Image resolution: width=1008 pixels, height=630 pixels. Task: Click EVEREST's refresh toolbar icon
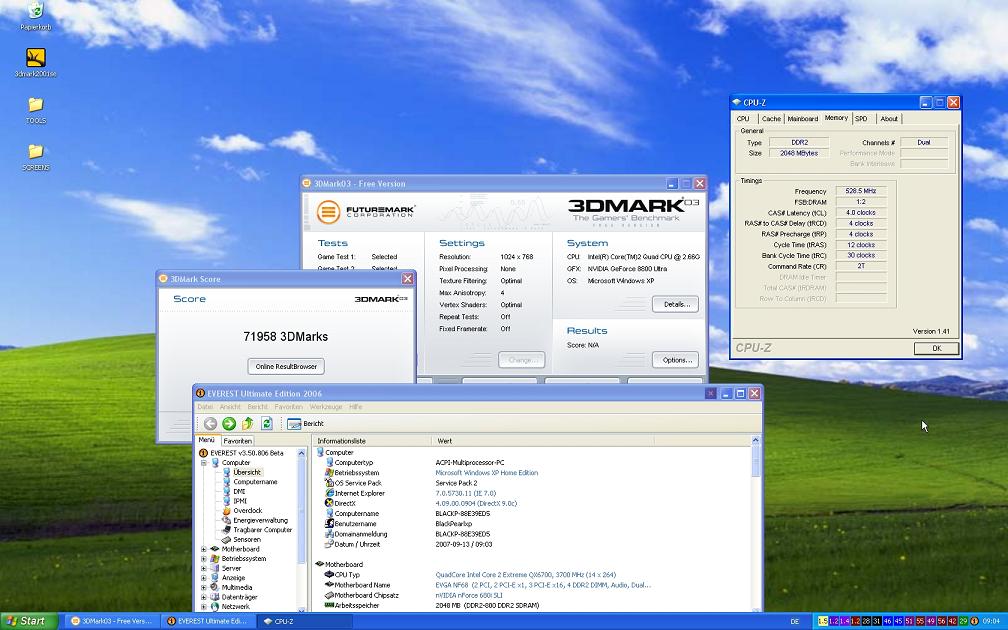pyautogui.click(x=267, y=424)
